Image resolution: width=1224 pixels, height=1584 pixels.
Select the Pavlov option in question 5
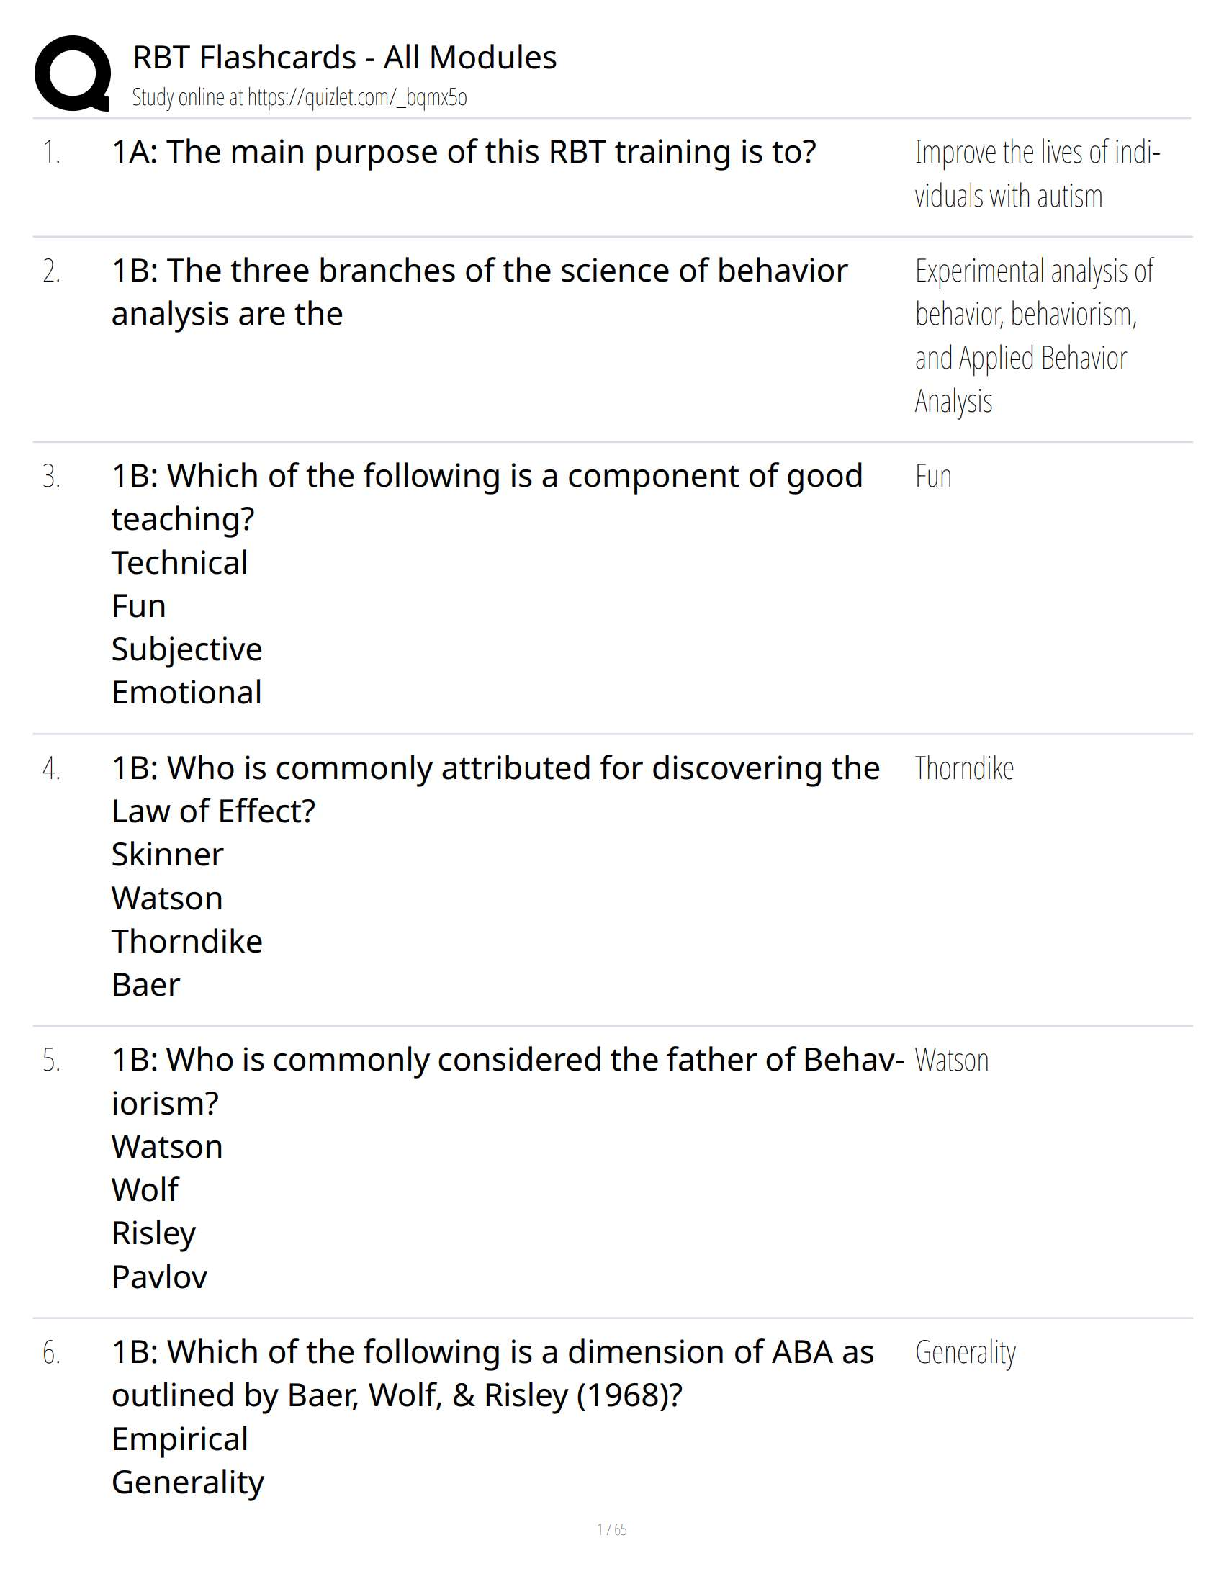(x=159, y=1277)
